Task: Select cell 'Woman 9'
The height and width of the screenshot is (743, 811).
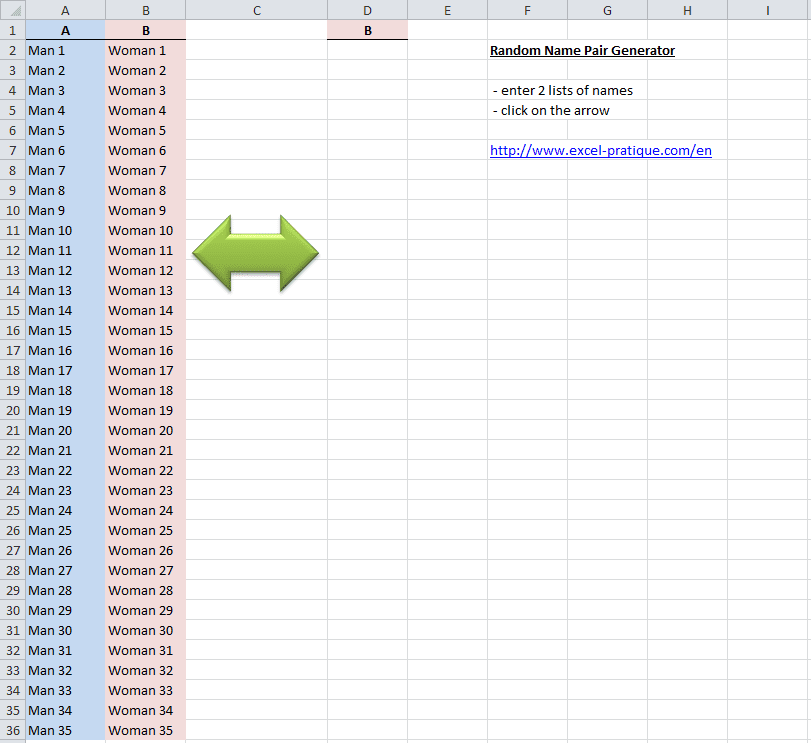Action: (145, 210)
